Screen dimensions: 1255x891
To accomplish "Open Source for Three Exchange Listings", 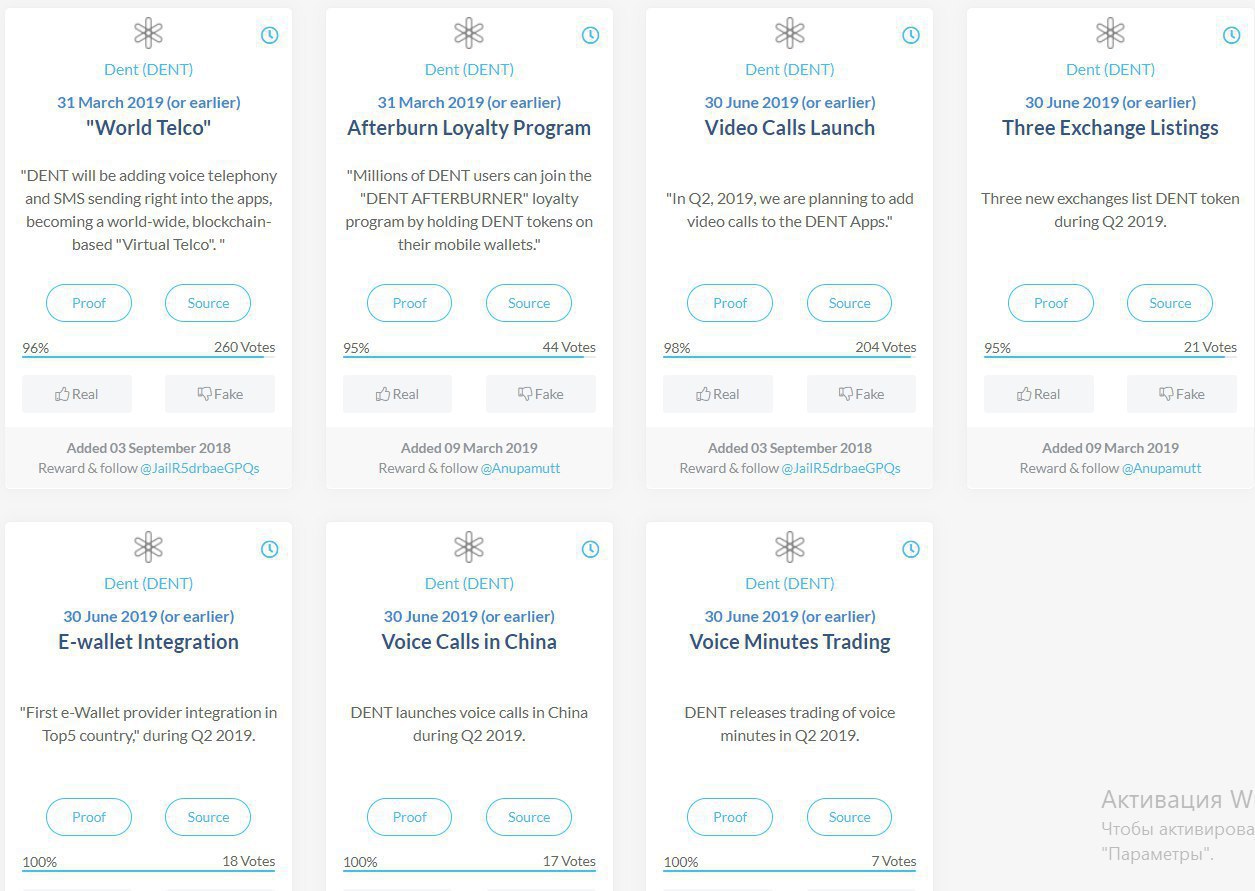I will click(x=1170, y=303).
